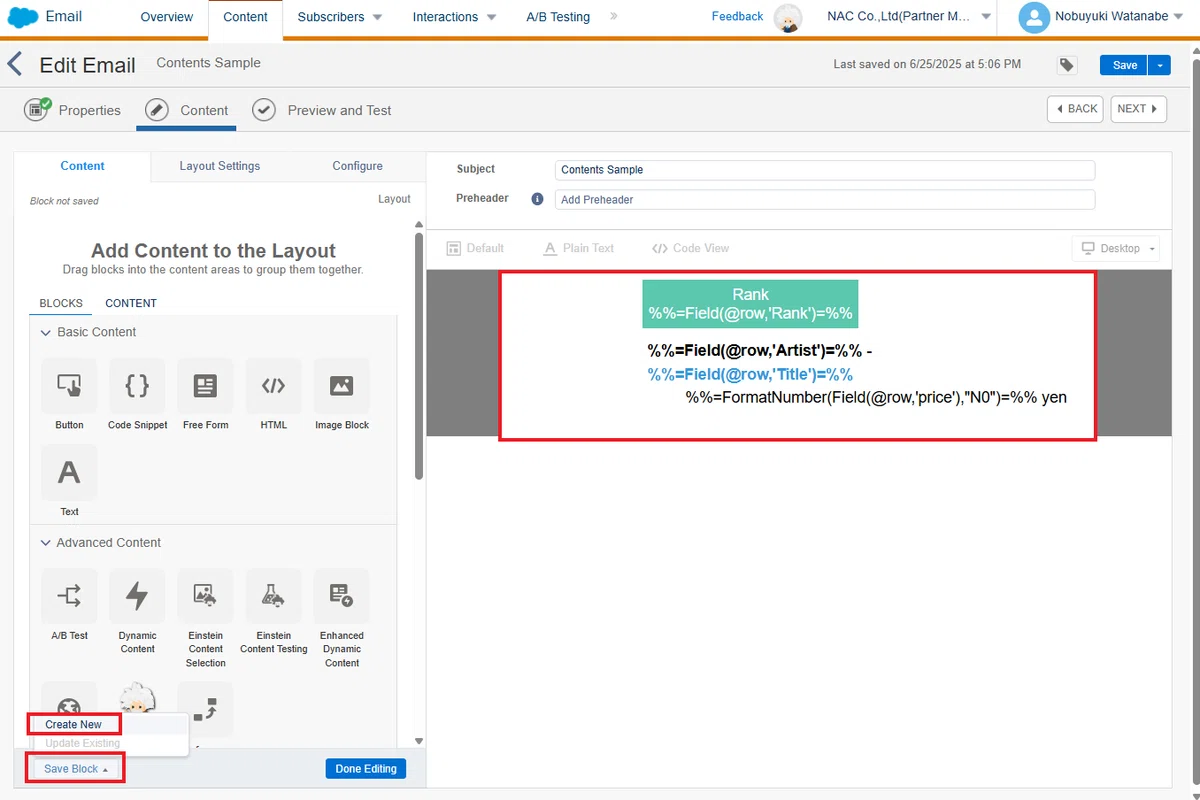Open the Save button dropdown arrow

pos(1159,65)
